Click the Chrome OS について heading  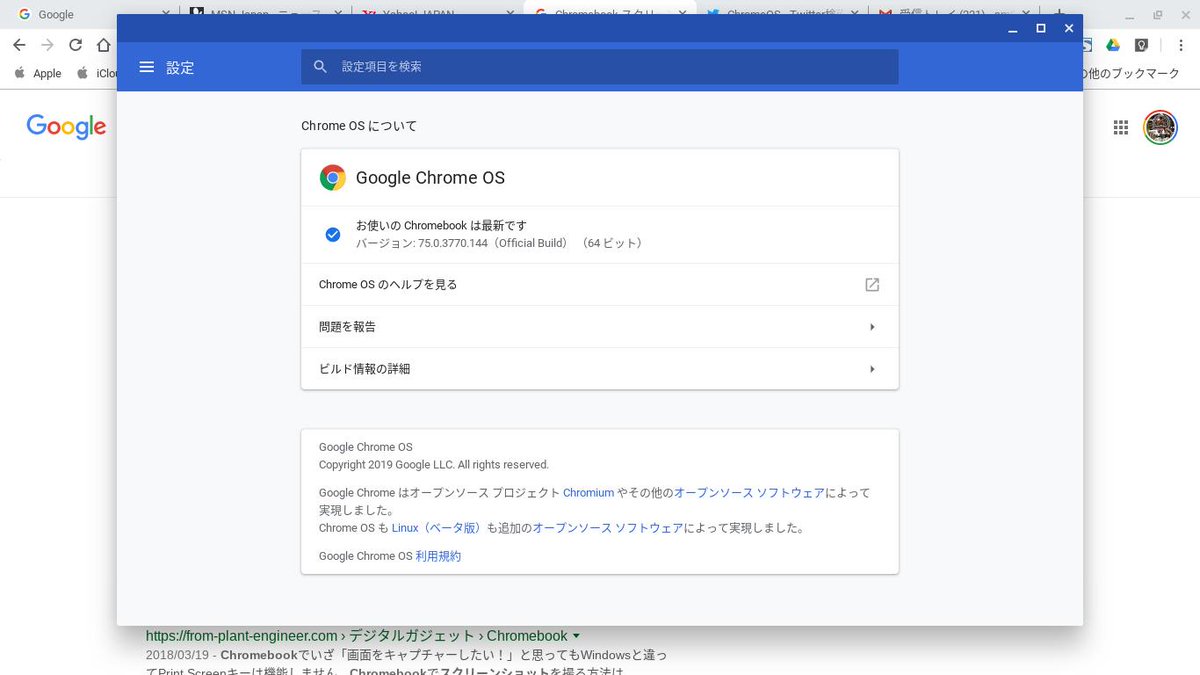359,126
